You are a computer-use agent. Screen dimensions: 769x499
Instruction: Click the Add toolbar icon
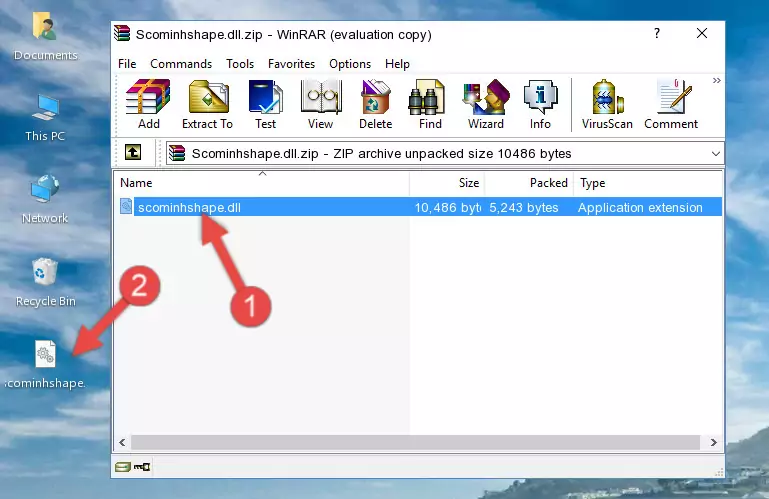(148, 104)
